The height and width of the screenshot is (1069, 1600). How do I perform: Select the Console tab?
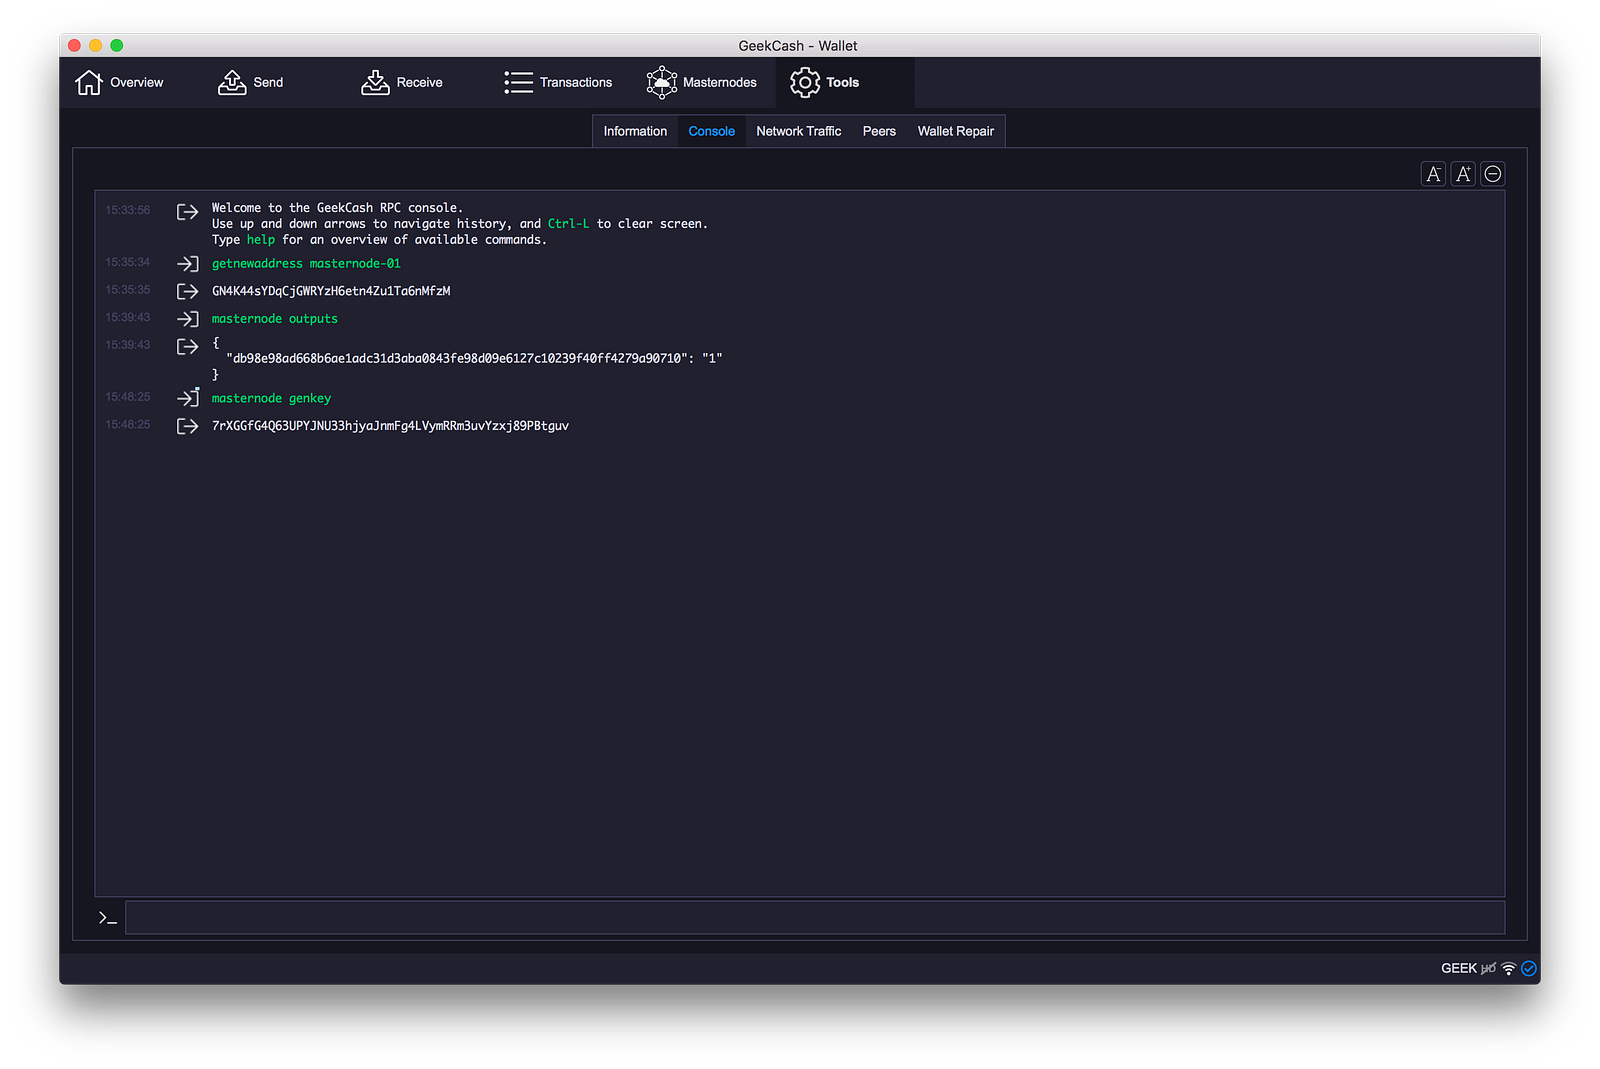[x=711, y=131]
